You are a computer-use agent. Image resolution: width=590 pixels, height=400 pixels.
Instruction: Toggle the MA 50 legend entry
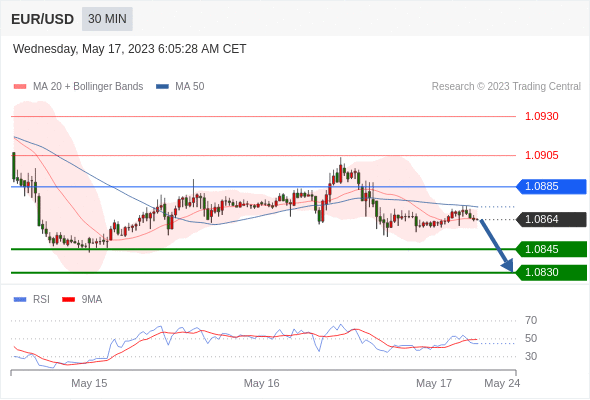[180, 87]
